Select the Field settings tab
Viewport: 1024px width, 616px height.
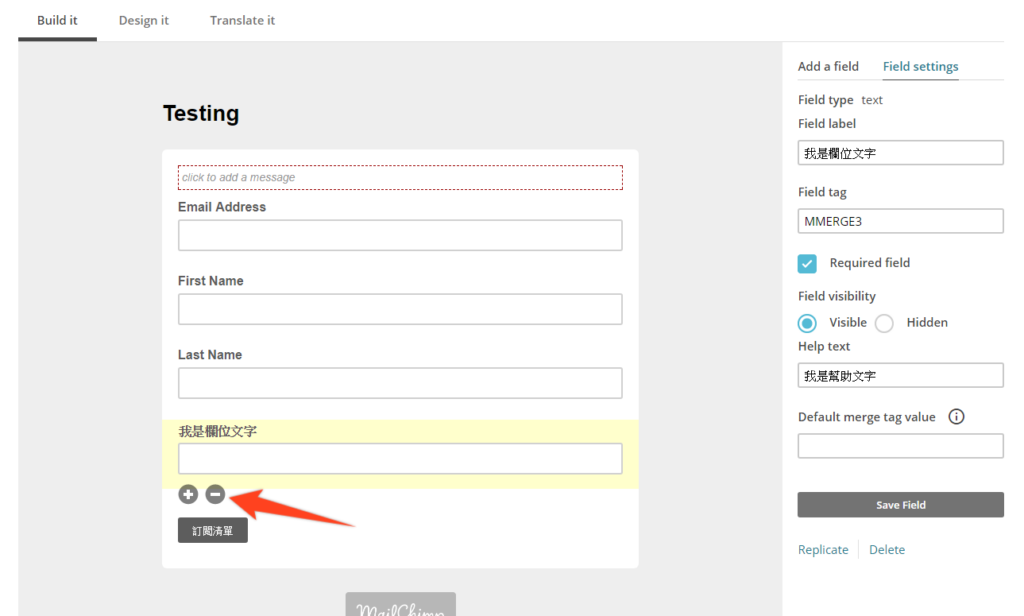pos(920,66)
